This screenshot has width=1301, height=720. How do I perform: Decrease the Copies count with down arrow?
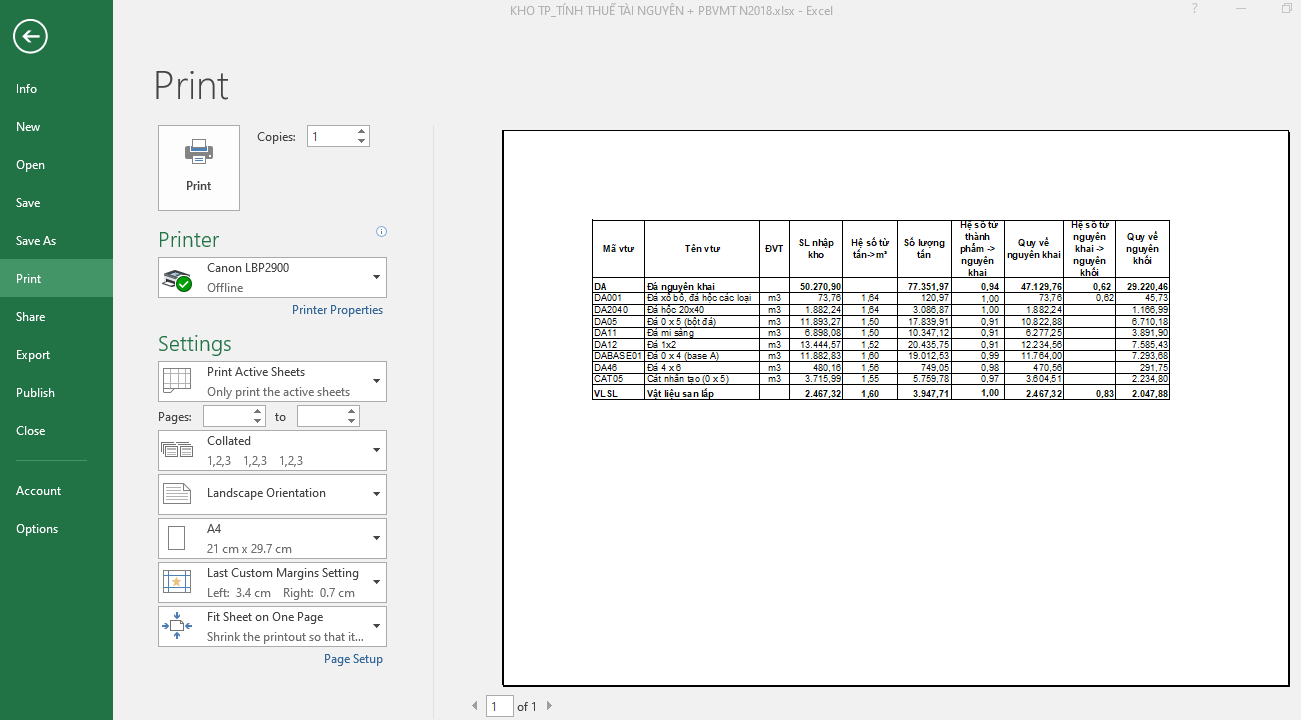(361, 141)
